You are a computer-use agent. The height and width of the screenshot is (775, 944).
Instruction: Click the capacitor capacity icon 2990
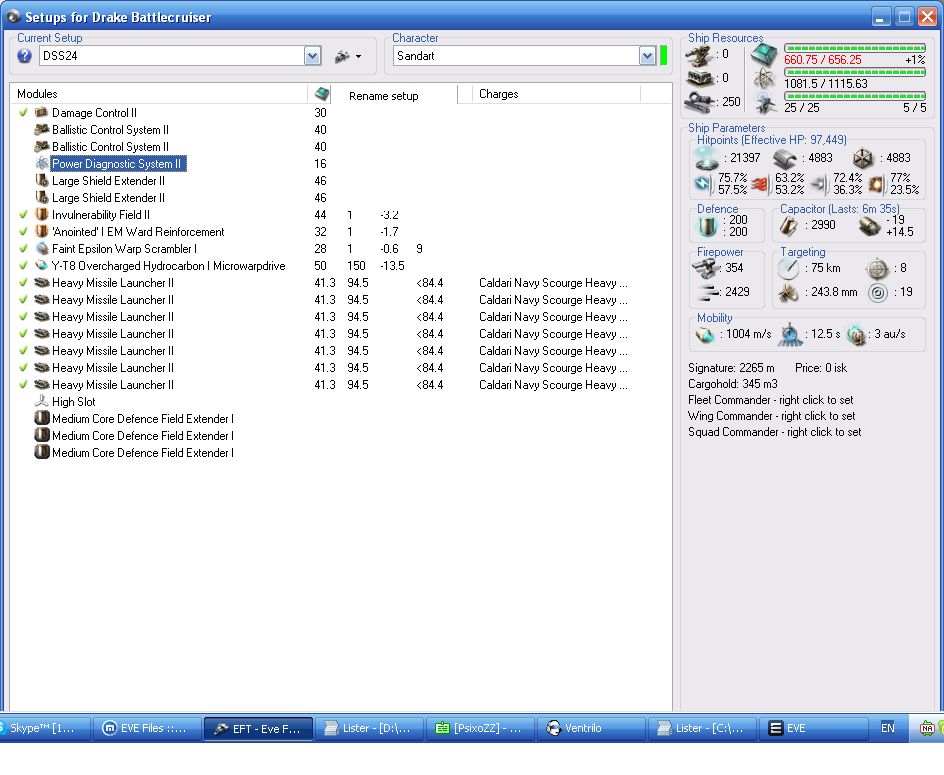pos(789,226)
